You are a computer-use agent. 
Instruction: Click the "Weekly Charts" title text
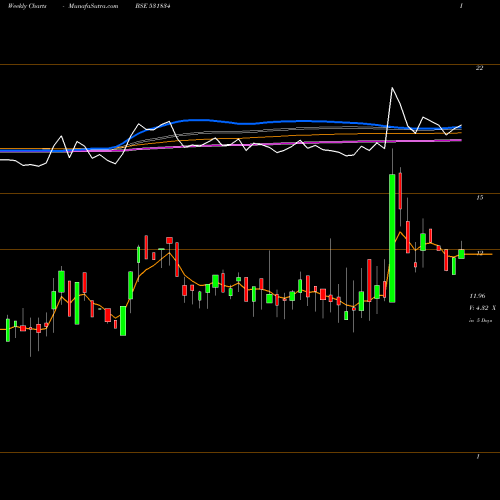(x=27, y=6)
